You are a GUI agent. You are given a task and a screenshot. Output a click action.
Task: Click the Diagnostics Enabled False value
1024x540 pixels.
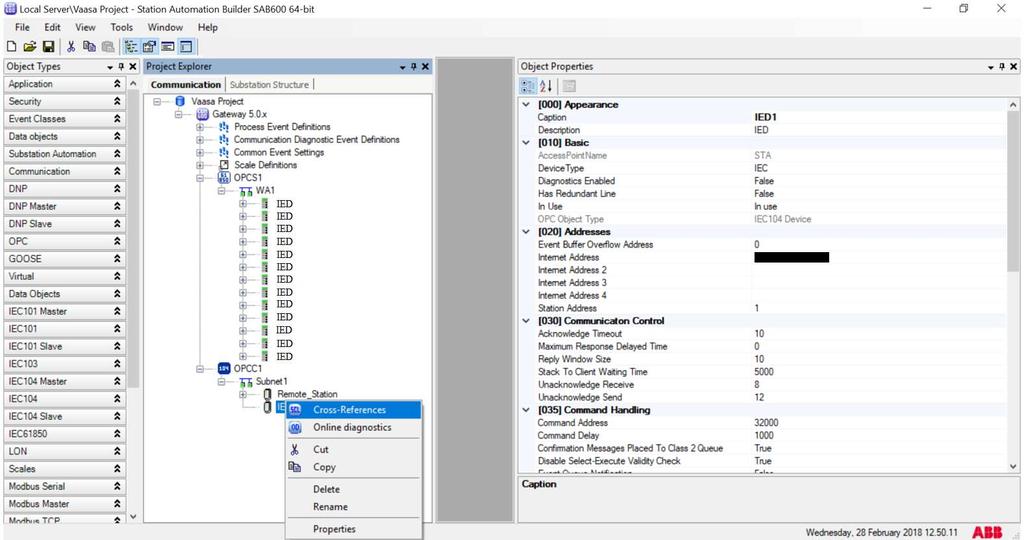pyautogui.click(x=879, y=181)
